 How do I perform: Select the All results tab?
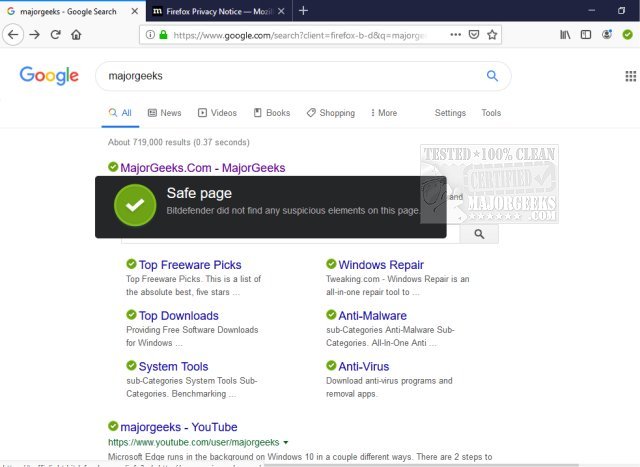[x=120, y=113]
